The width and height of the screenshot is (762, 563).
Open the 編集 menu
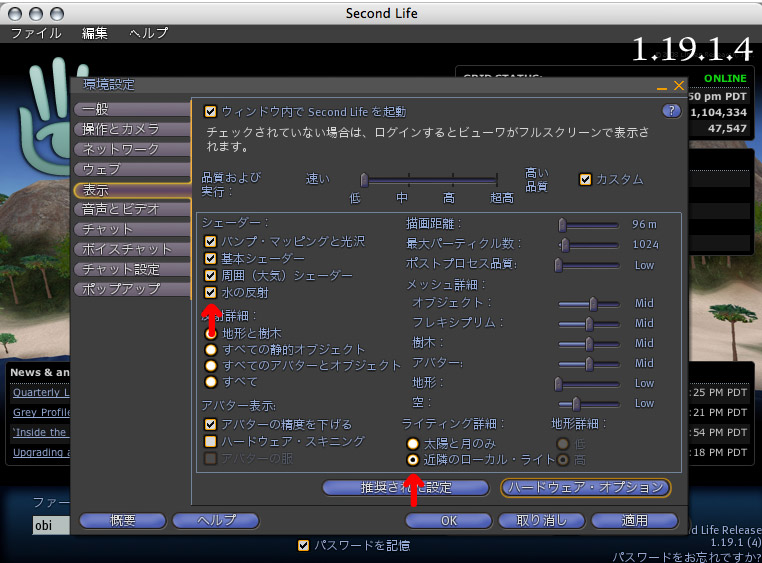(x=94, y=33)
